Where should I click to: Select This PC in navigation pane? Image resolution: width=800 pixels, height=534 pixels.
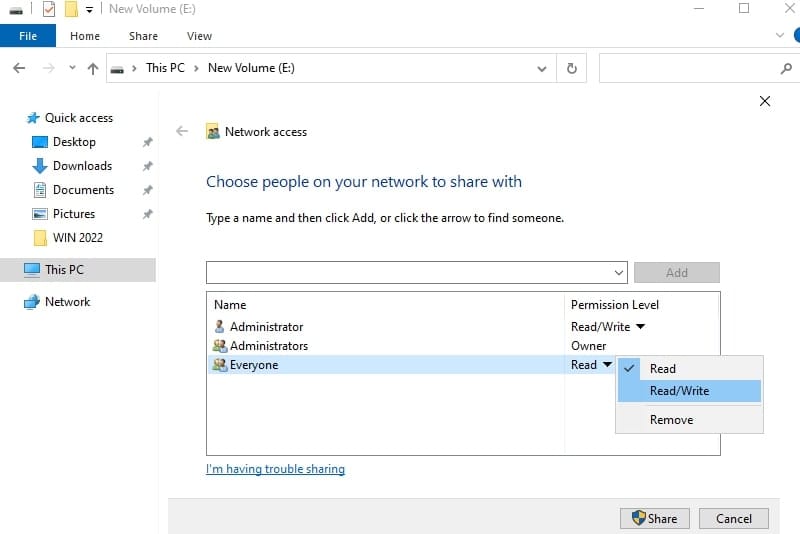pyautogui.click(x=78, y=270)
